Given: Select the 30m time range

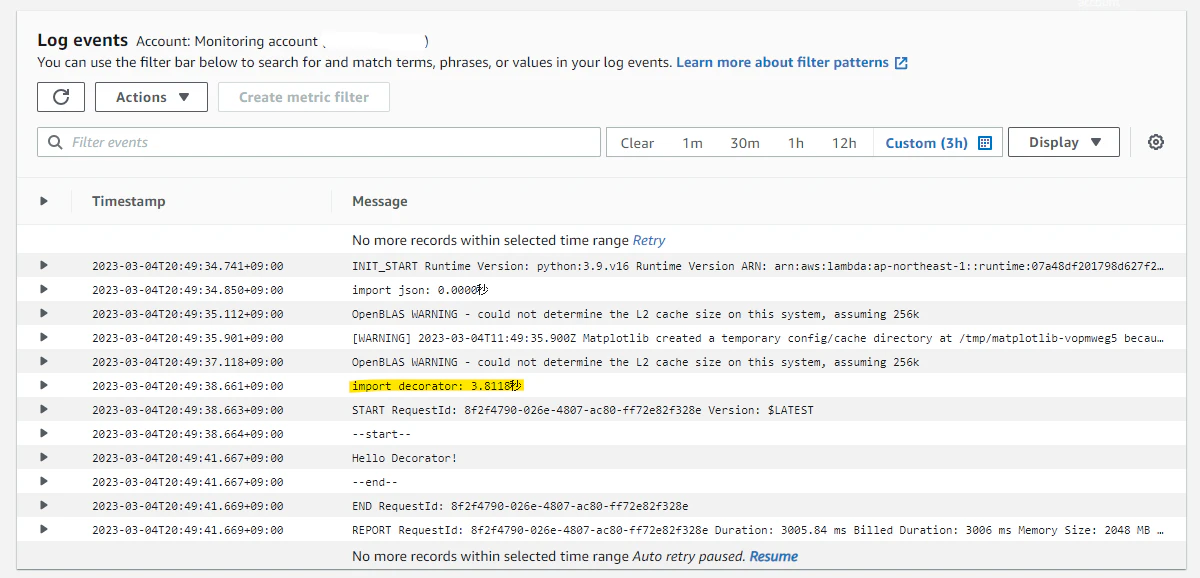Looking at the screenshot, I should (x=744, y=143).
